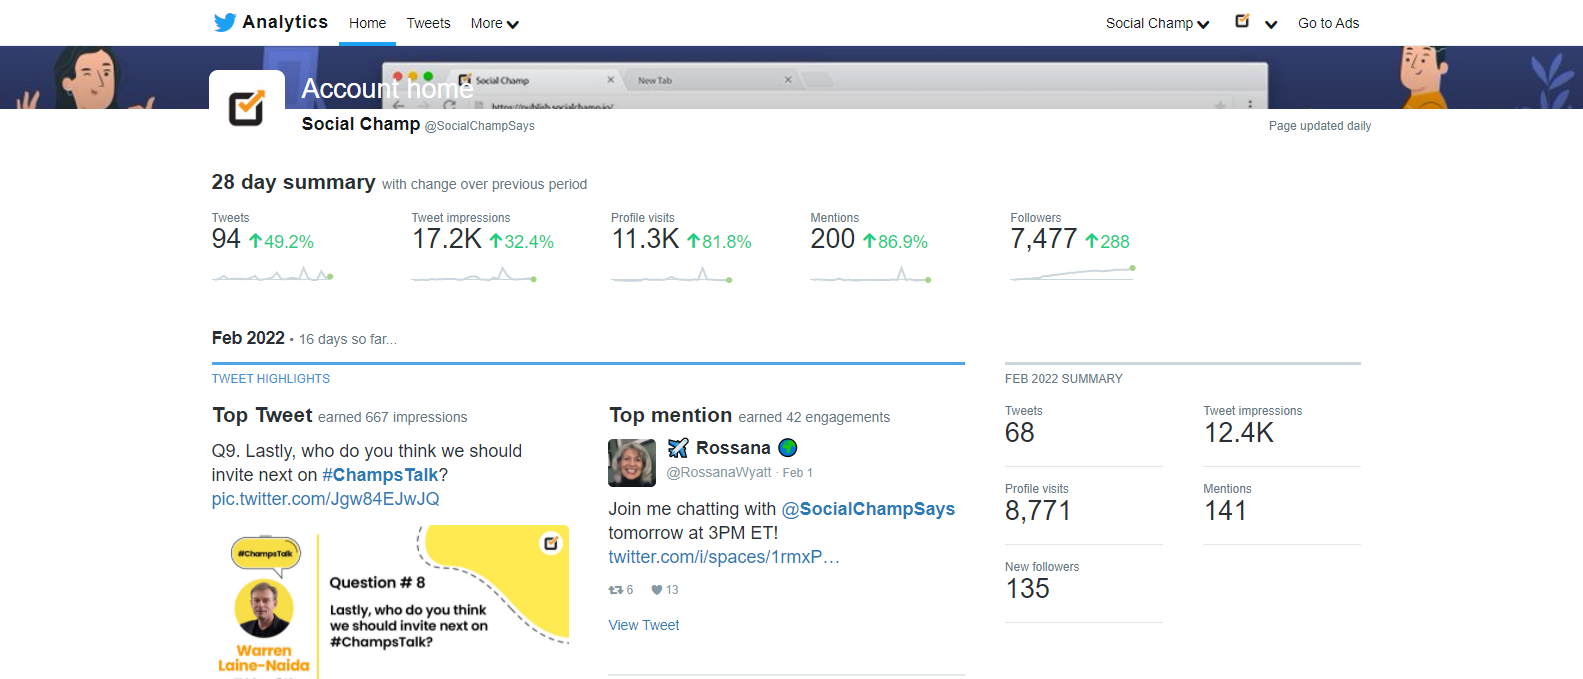Expand the Social Champ account dropdown
The image size is (1583, 679).
(x=1158, y=23)
